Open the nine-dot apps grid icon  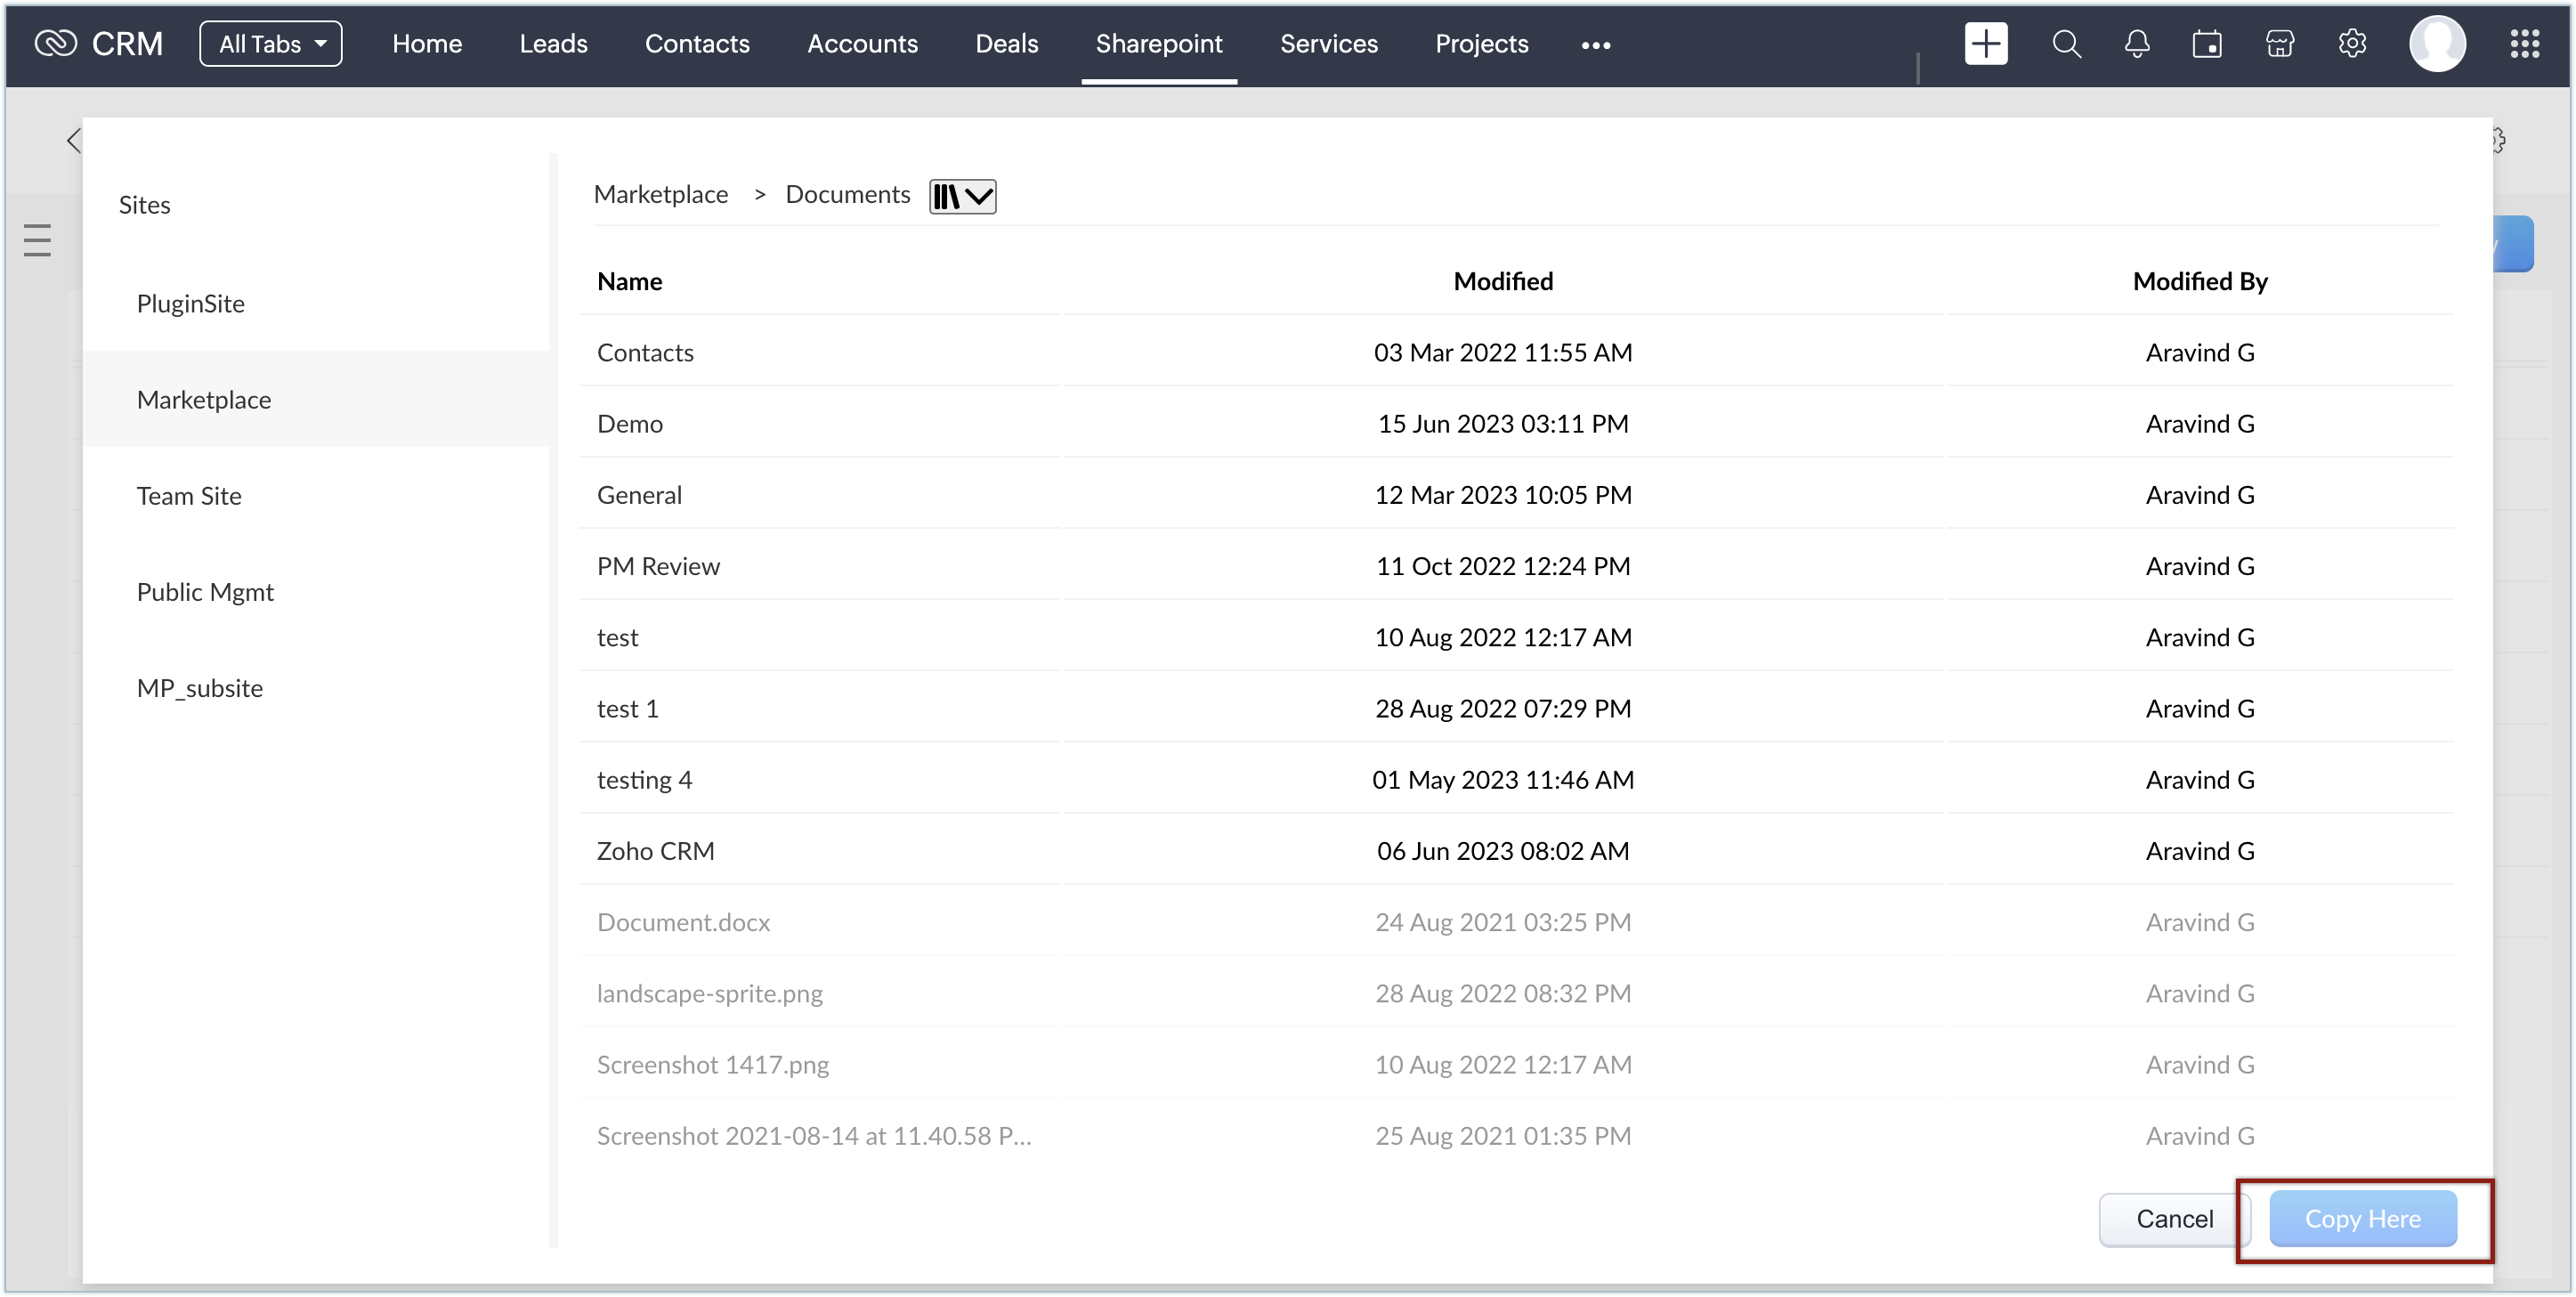pos(2524,44)
